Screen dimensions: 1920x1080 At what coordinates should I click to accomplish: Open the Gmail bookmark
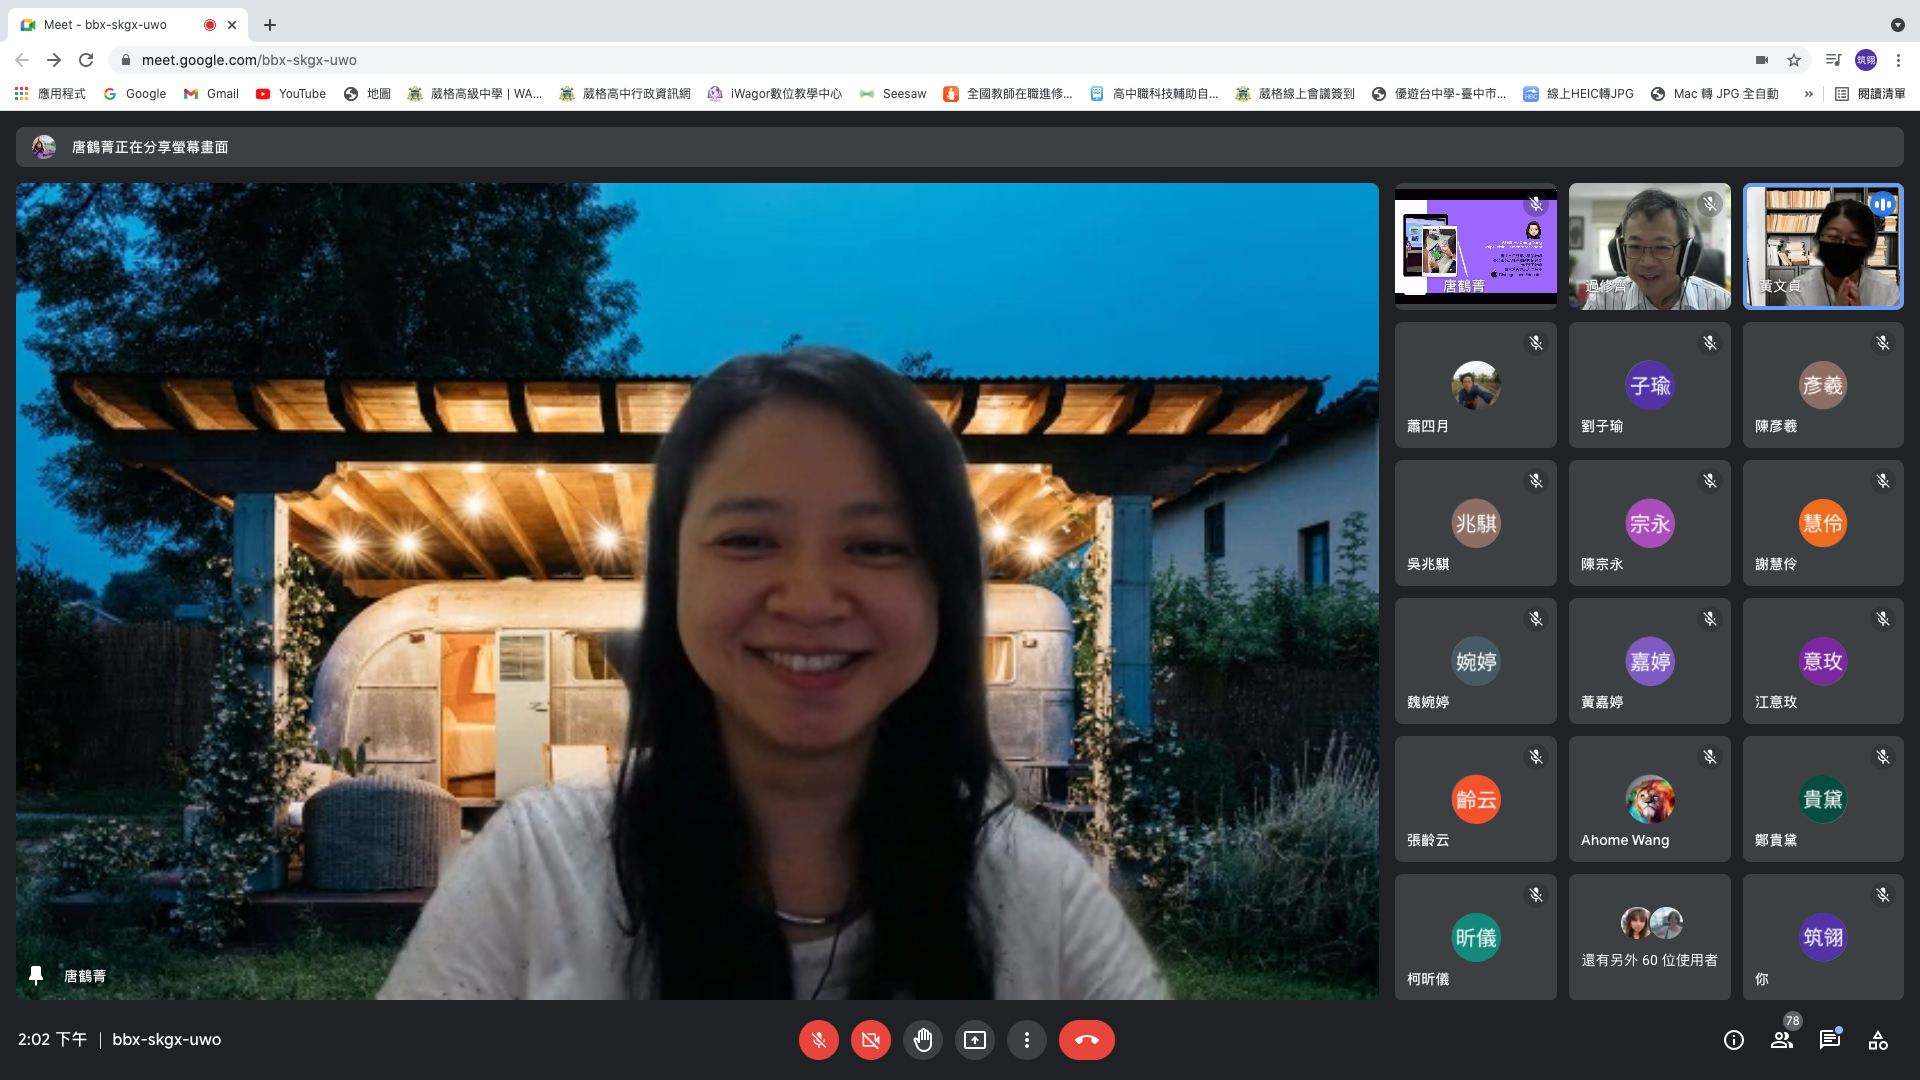pyautogui.click(x=211, y=94)
